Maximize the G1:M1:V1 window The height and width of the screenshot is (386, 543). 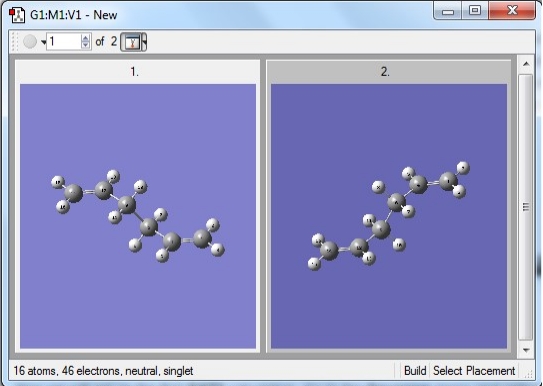(474, 10)
